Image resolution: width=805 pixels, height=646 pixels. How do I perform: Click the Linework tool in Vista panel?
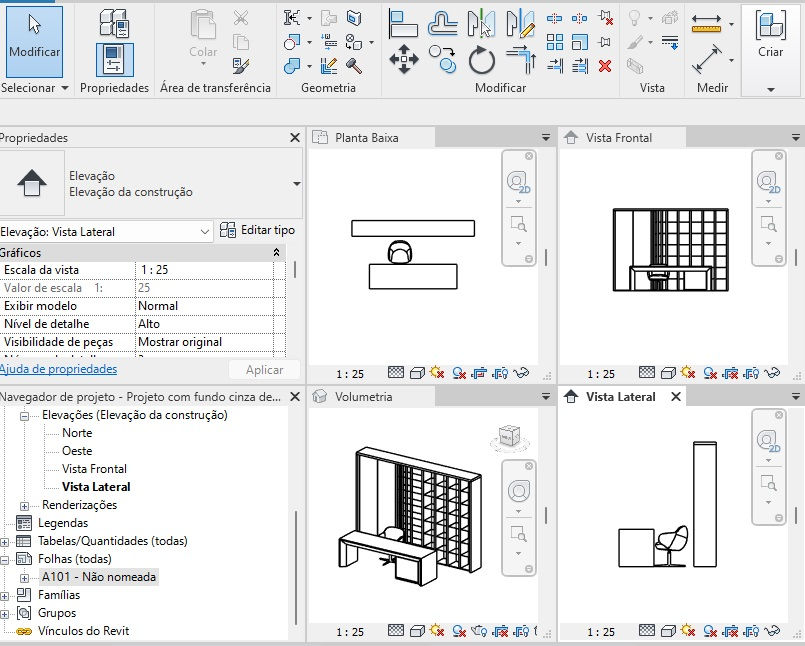669,42
